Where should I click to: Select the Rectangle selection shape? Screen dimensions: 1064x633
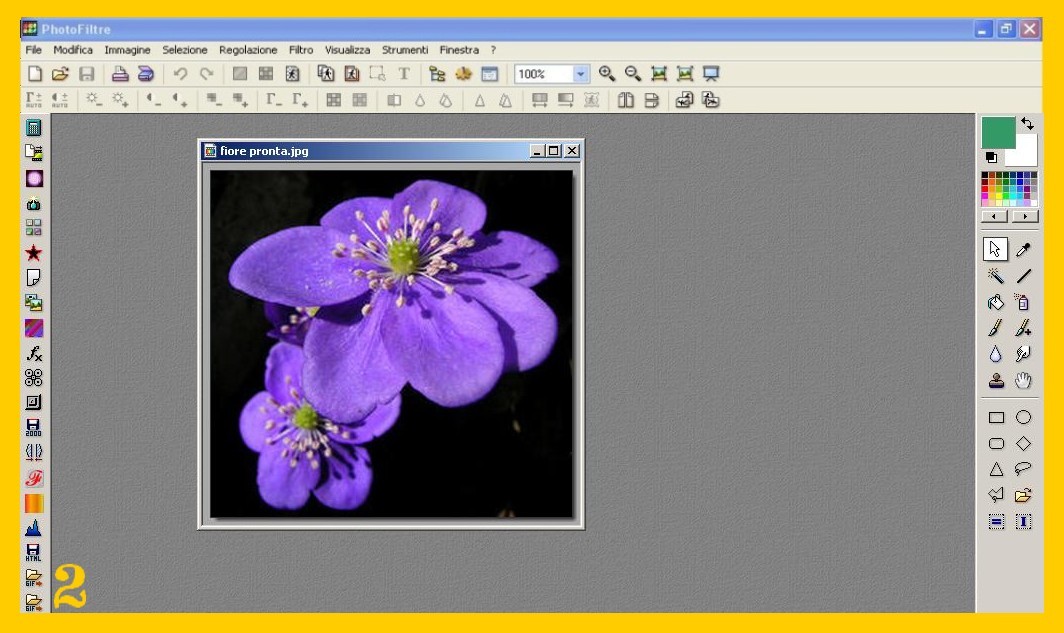click(996, 418)
